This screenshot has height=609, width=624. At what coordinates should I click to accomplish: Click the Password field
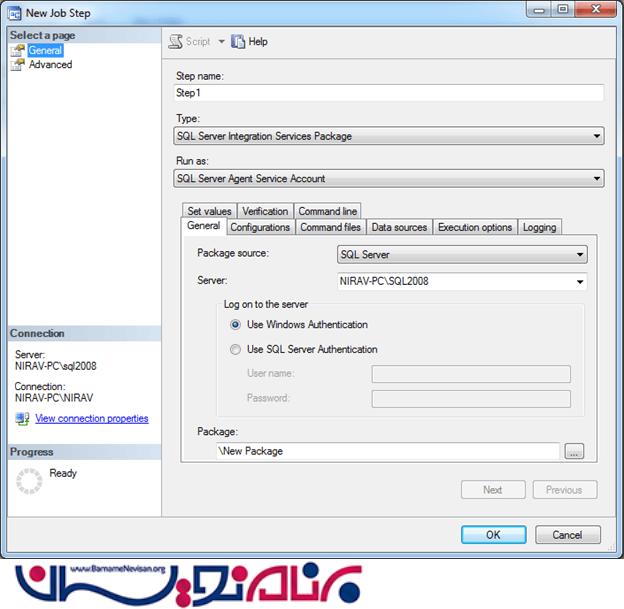tap(471, 399)
